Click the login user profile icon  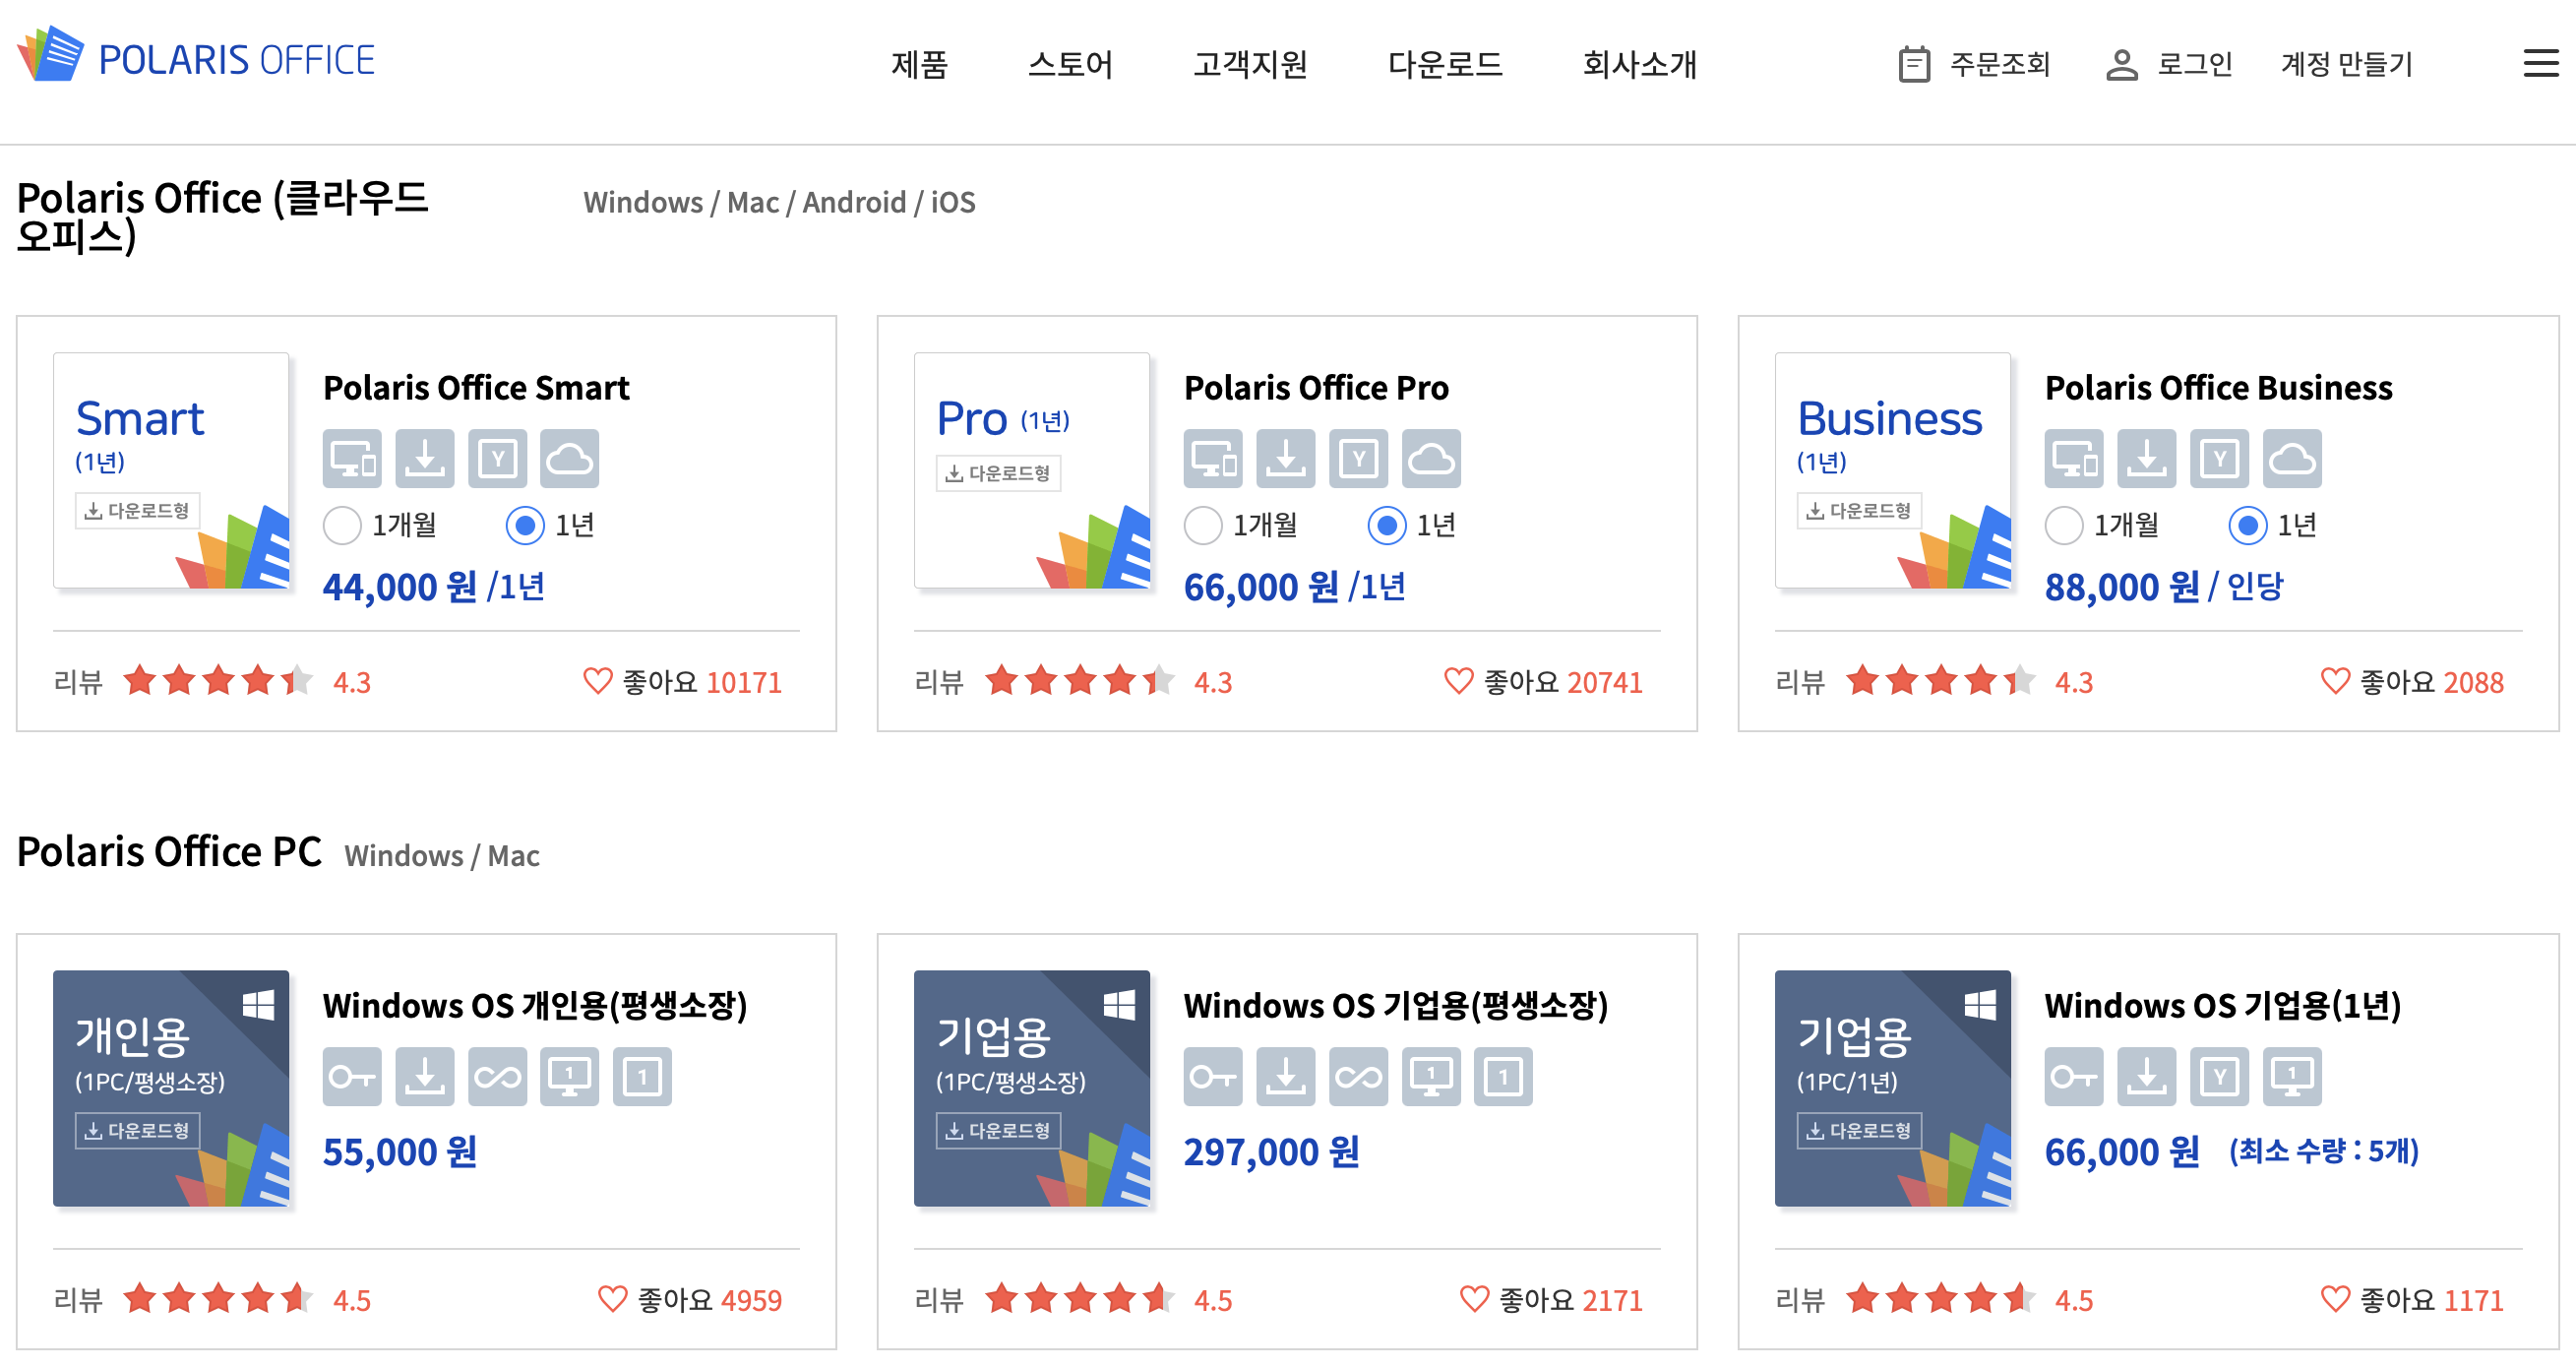pyautogui.click(x=2120, y=64)
